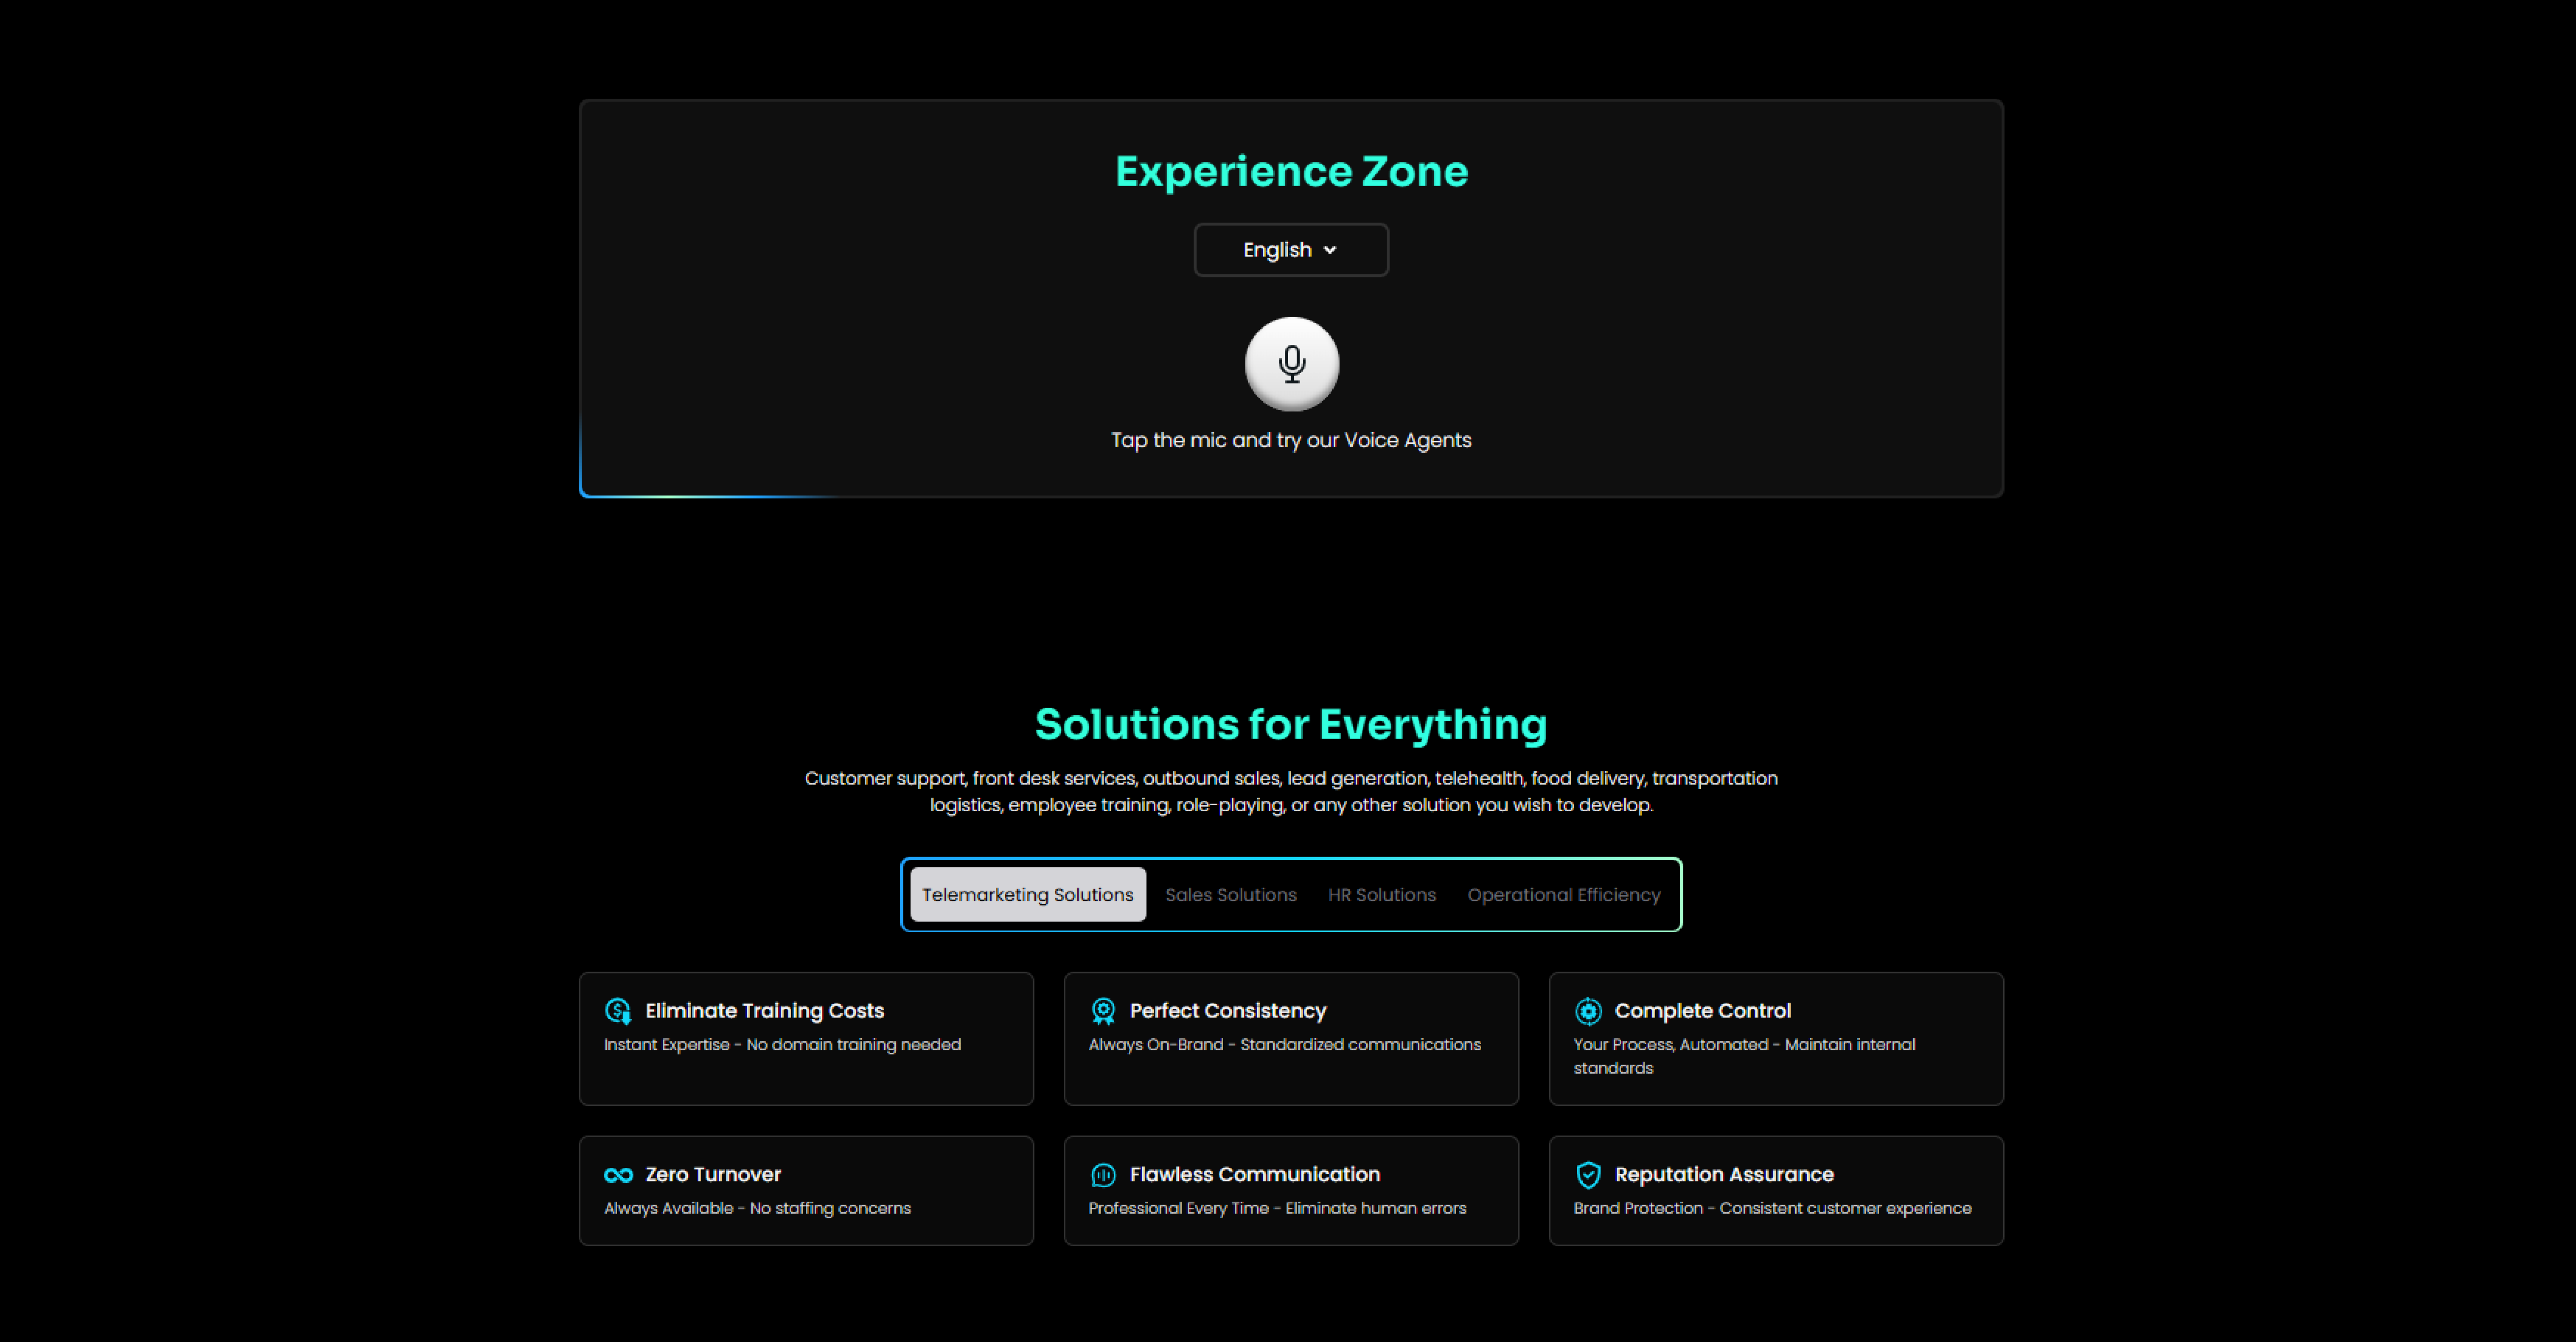Screen dimensions: 2576x1342
Task: Open the HR Solutions tab
Action: click(x=1381, y=895)
